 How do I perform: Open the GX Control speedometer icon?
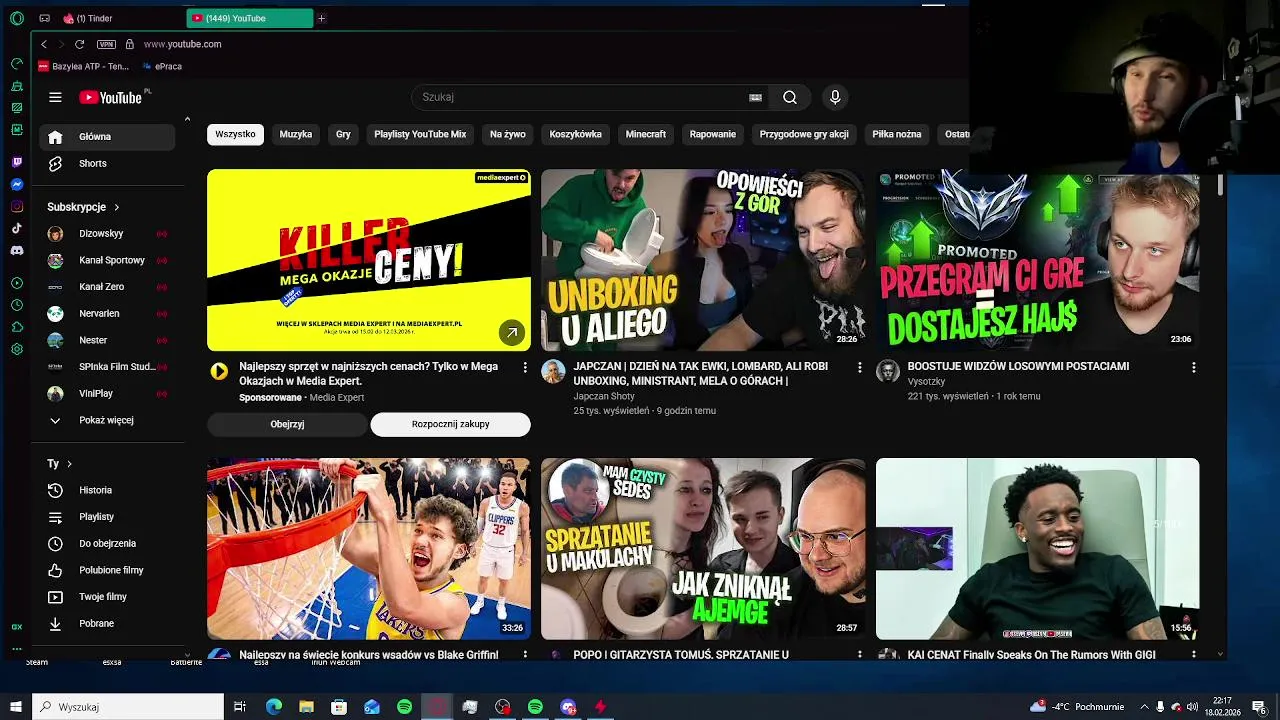[17, 63]
